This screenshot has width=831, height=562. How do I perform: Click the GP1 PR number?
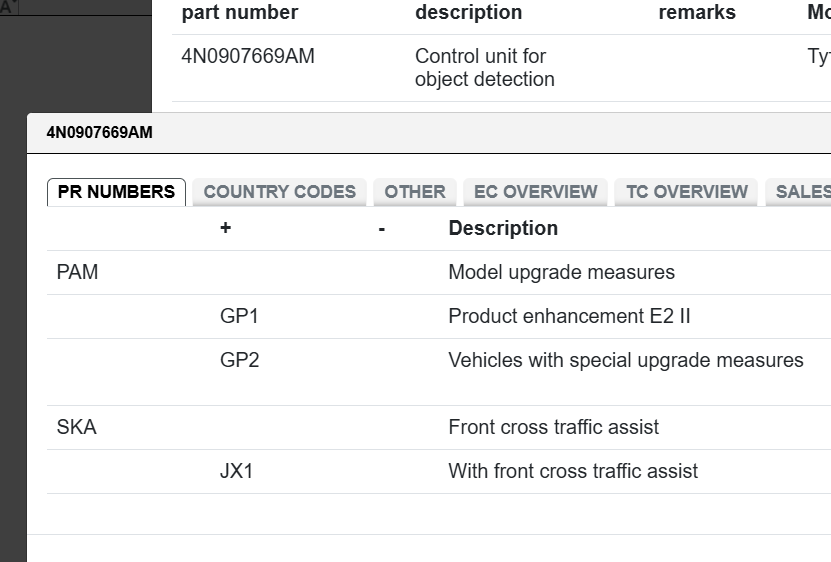coord(239,316)
